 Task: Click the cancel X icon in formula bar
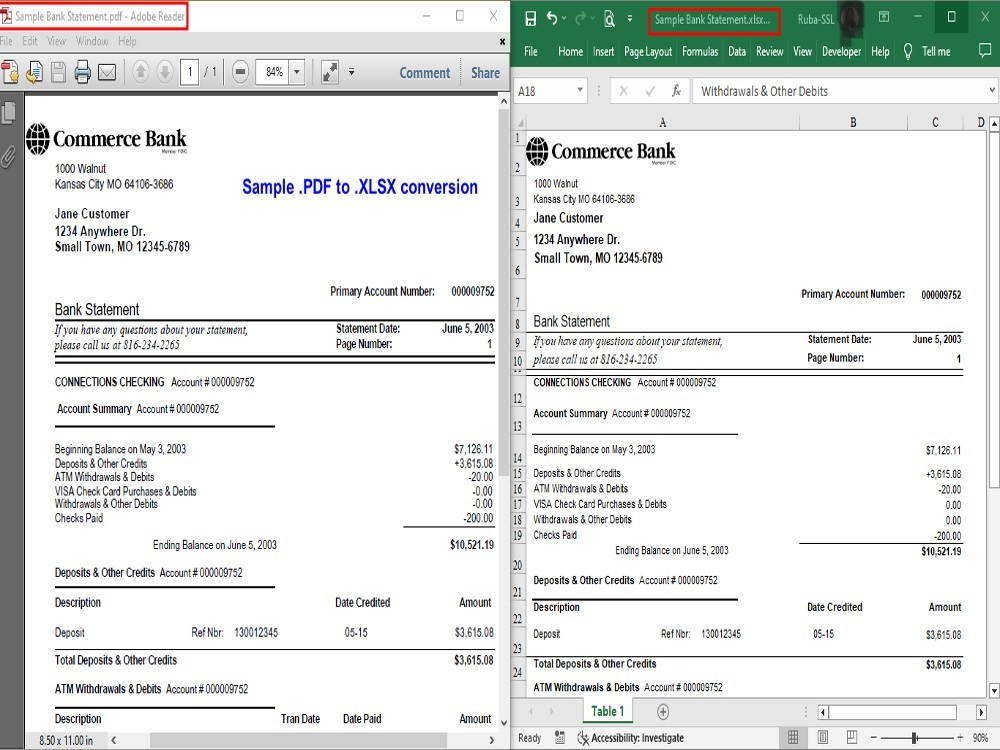[x=624, y=91]
